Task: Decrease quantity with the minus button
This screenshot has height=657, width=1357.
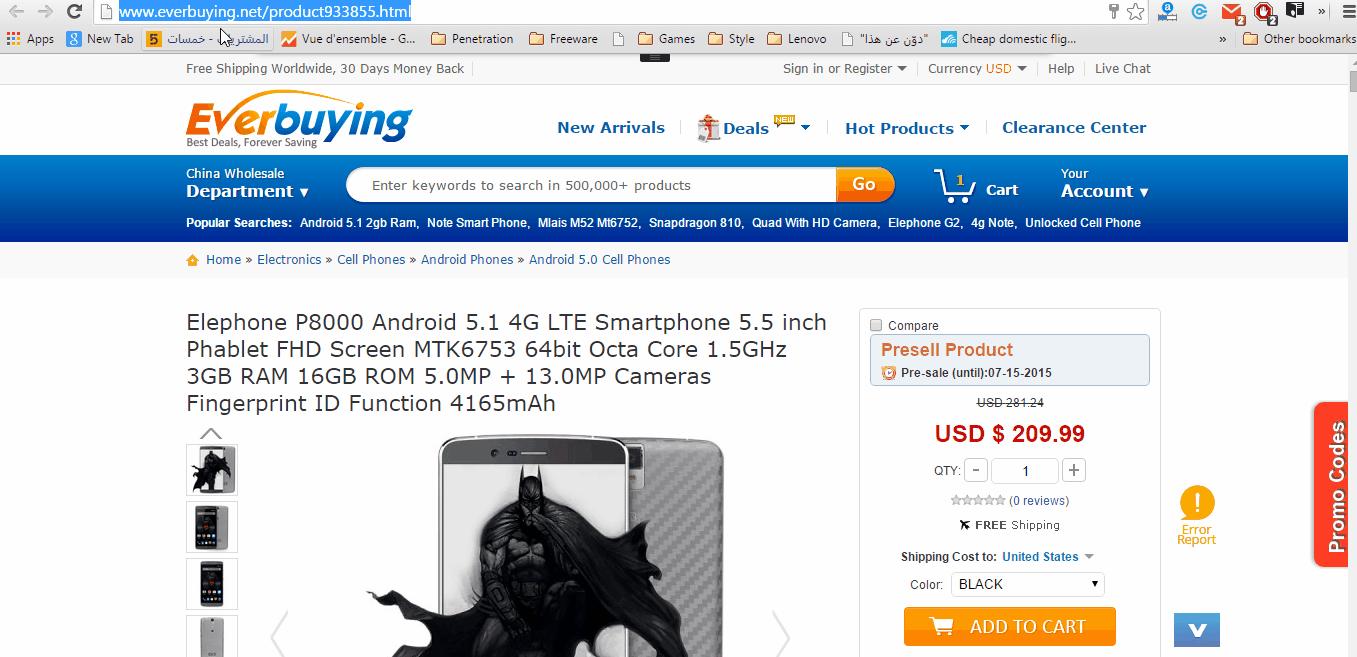Action: (x=976, y=470)
